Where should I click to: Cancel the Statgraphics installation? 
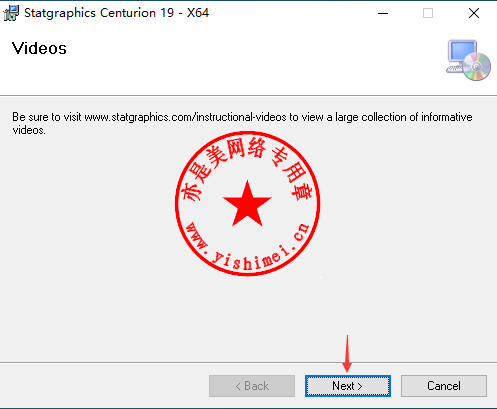pyautogui.click(x=444, y=386)
